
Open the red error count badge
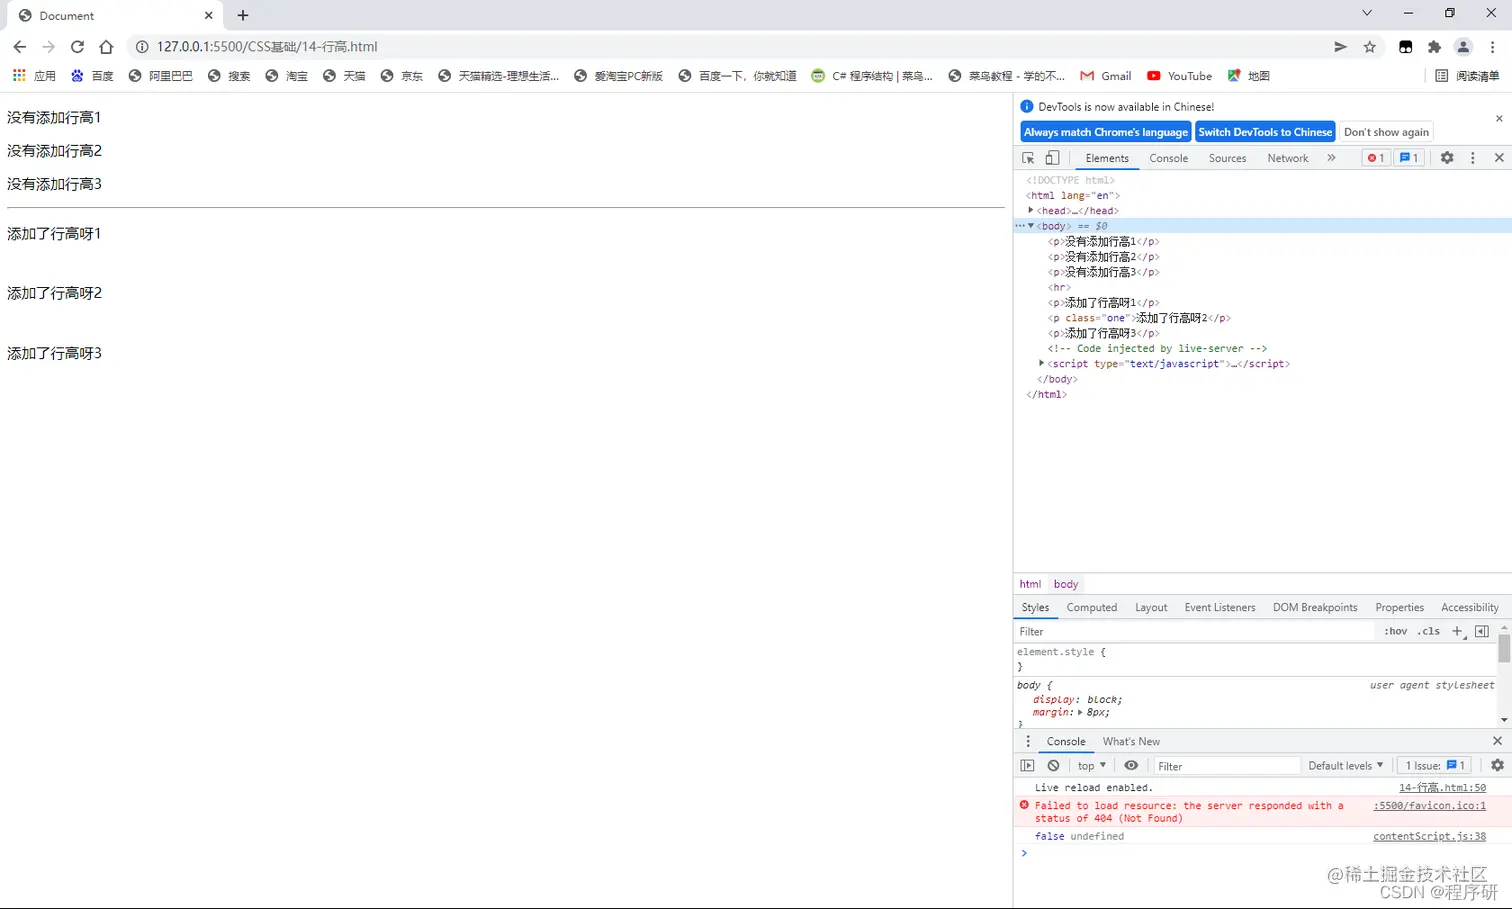(1375, 158)
